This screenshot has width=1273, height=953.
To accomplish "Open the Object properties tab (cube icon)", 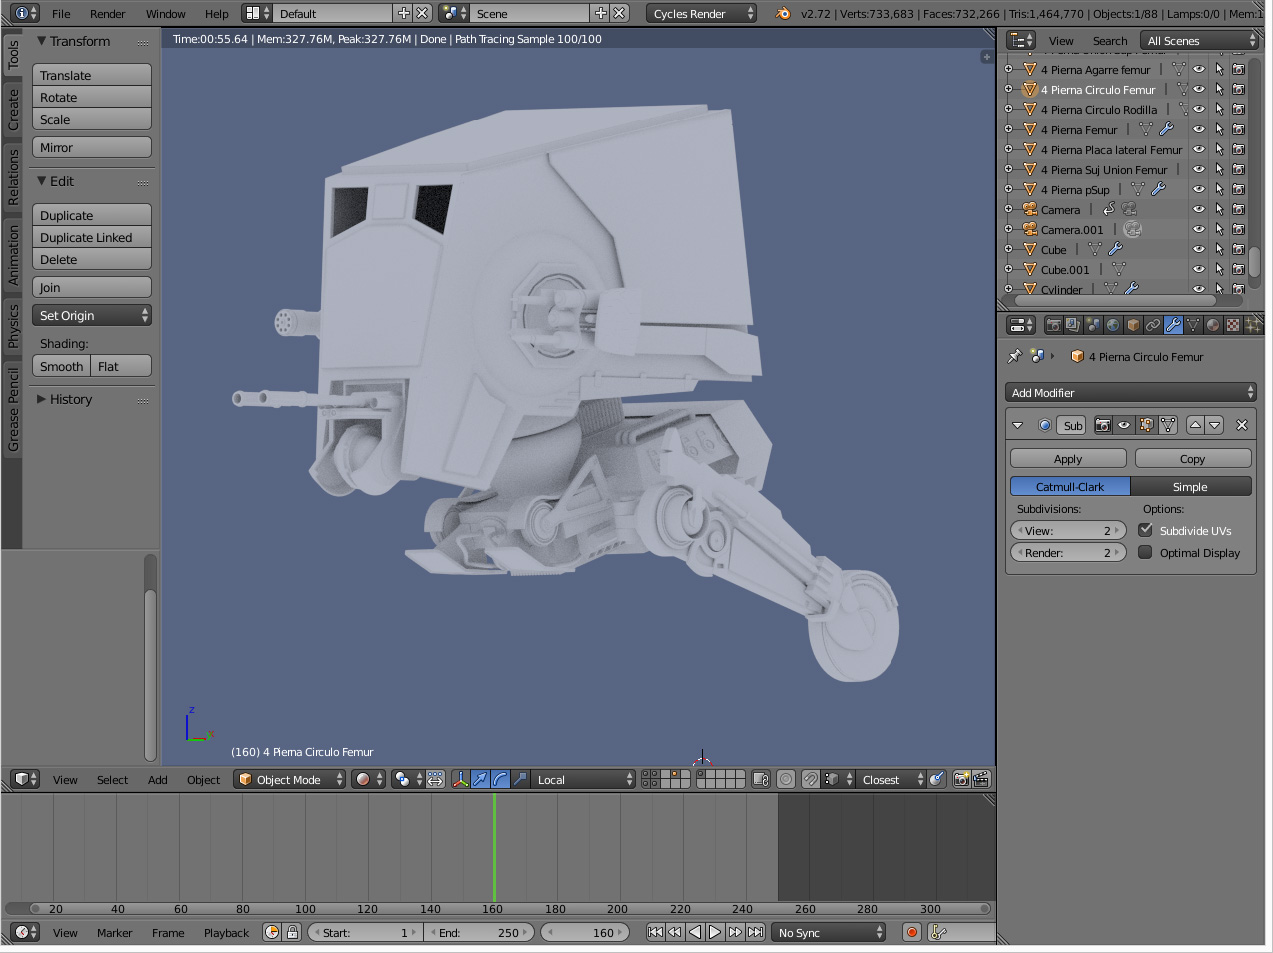I will click(x=1133, y=325).
